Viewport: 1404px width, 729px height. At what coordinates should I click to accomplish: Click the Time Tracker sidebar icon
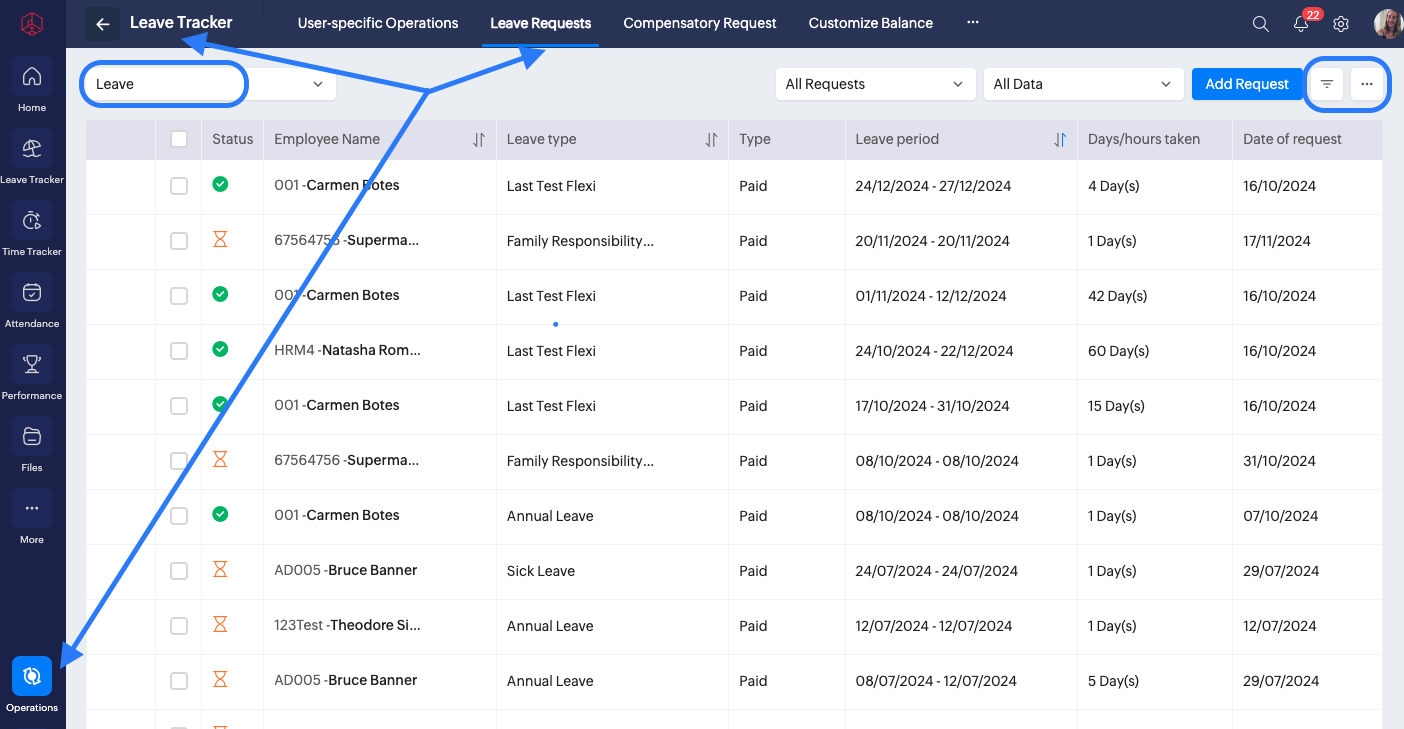point(32,221)
